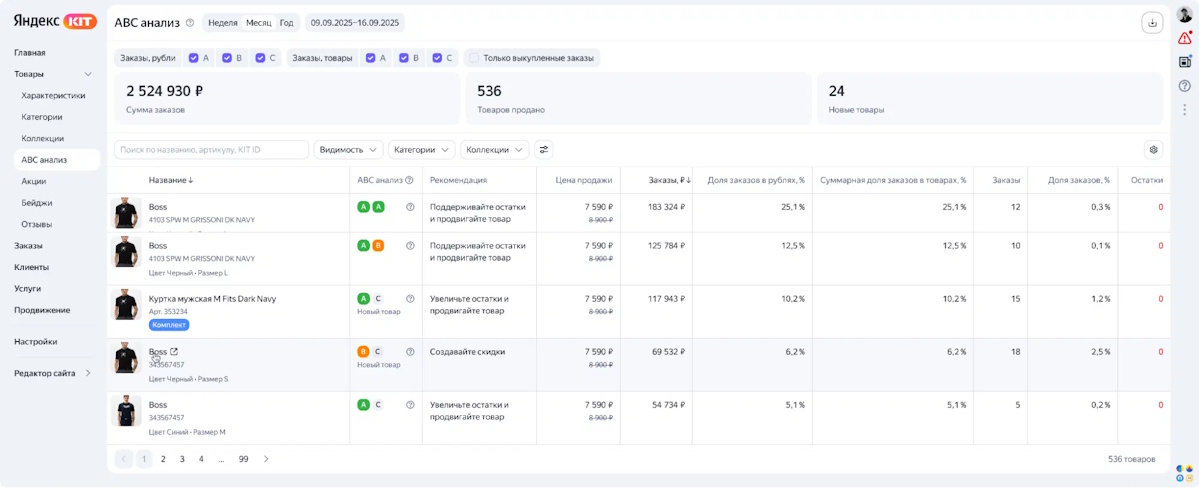Switch period to Месяц

[x=258, y=23]
